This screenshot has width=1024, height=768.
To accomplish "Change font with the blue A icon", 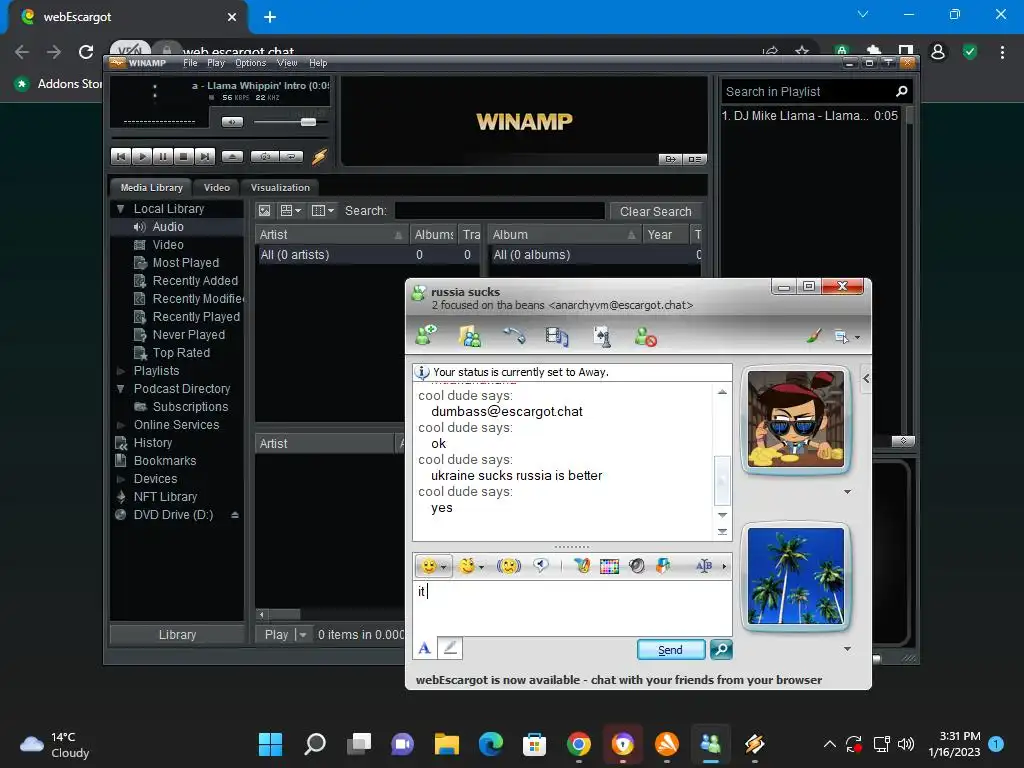I will [x=424, y=648].
